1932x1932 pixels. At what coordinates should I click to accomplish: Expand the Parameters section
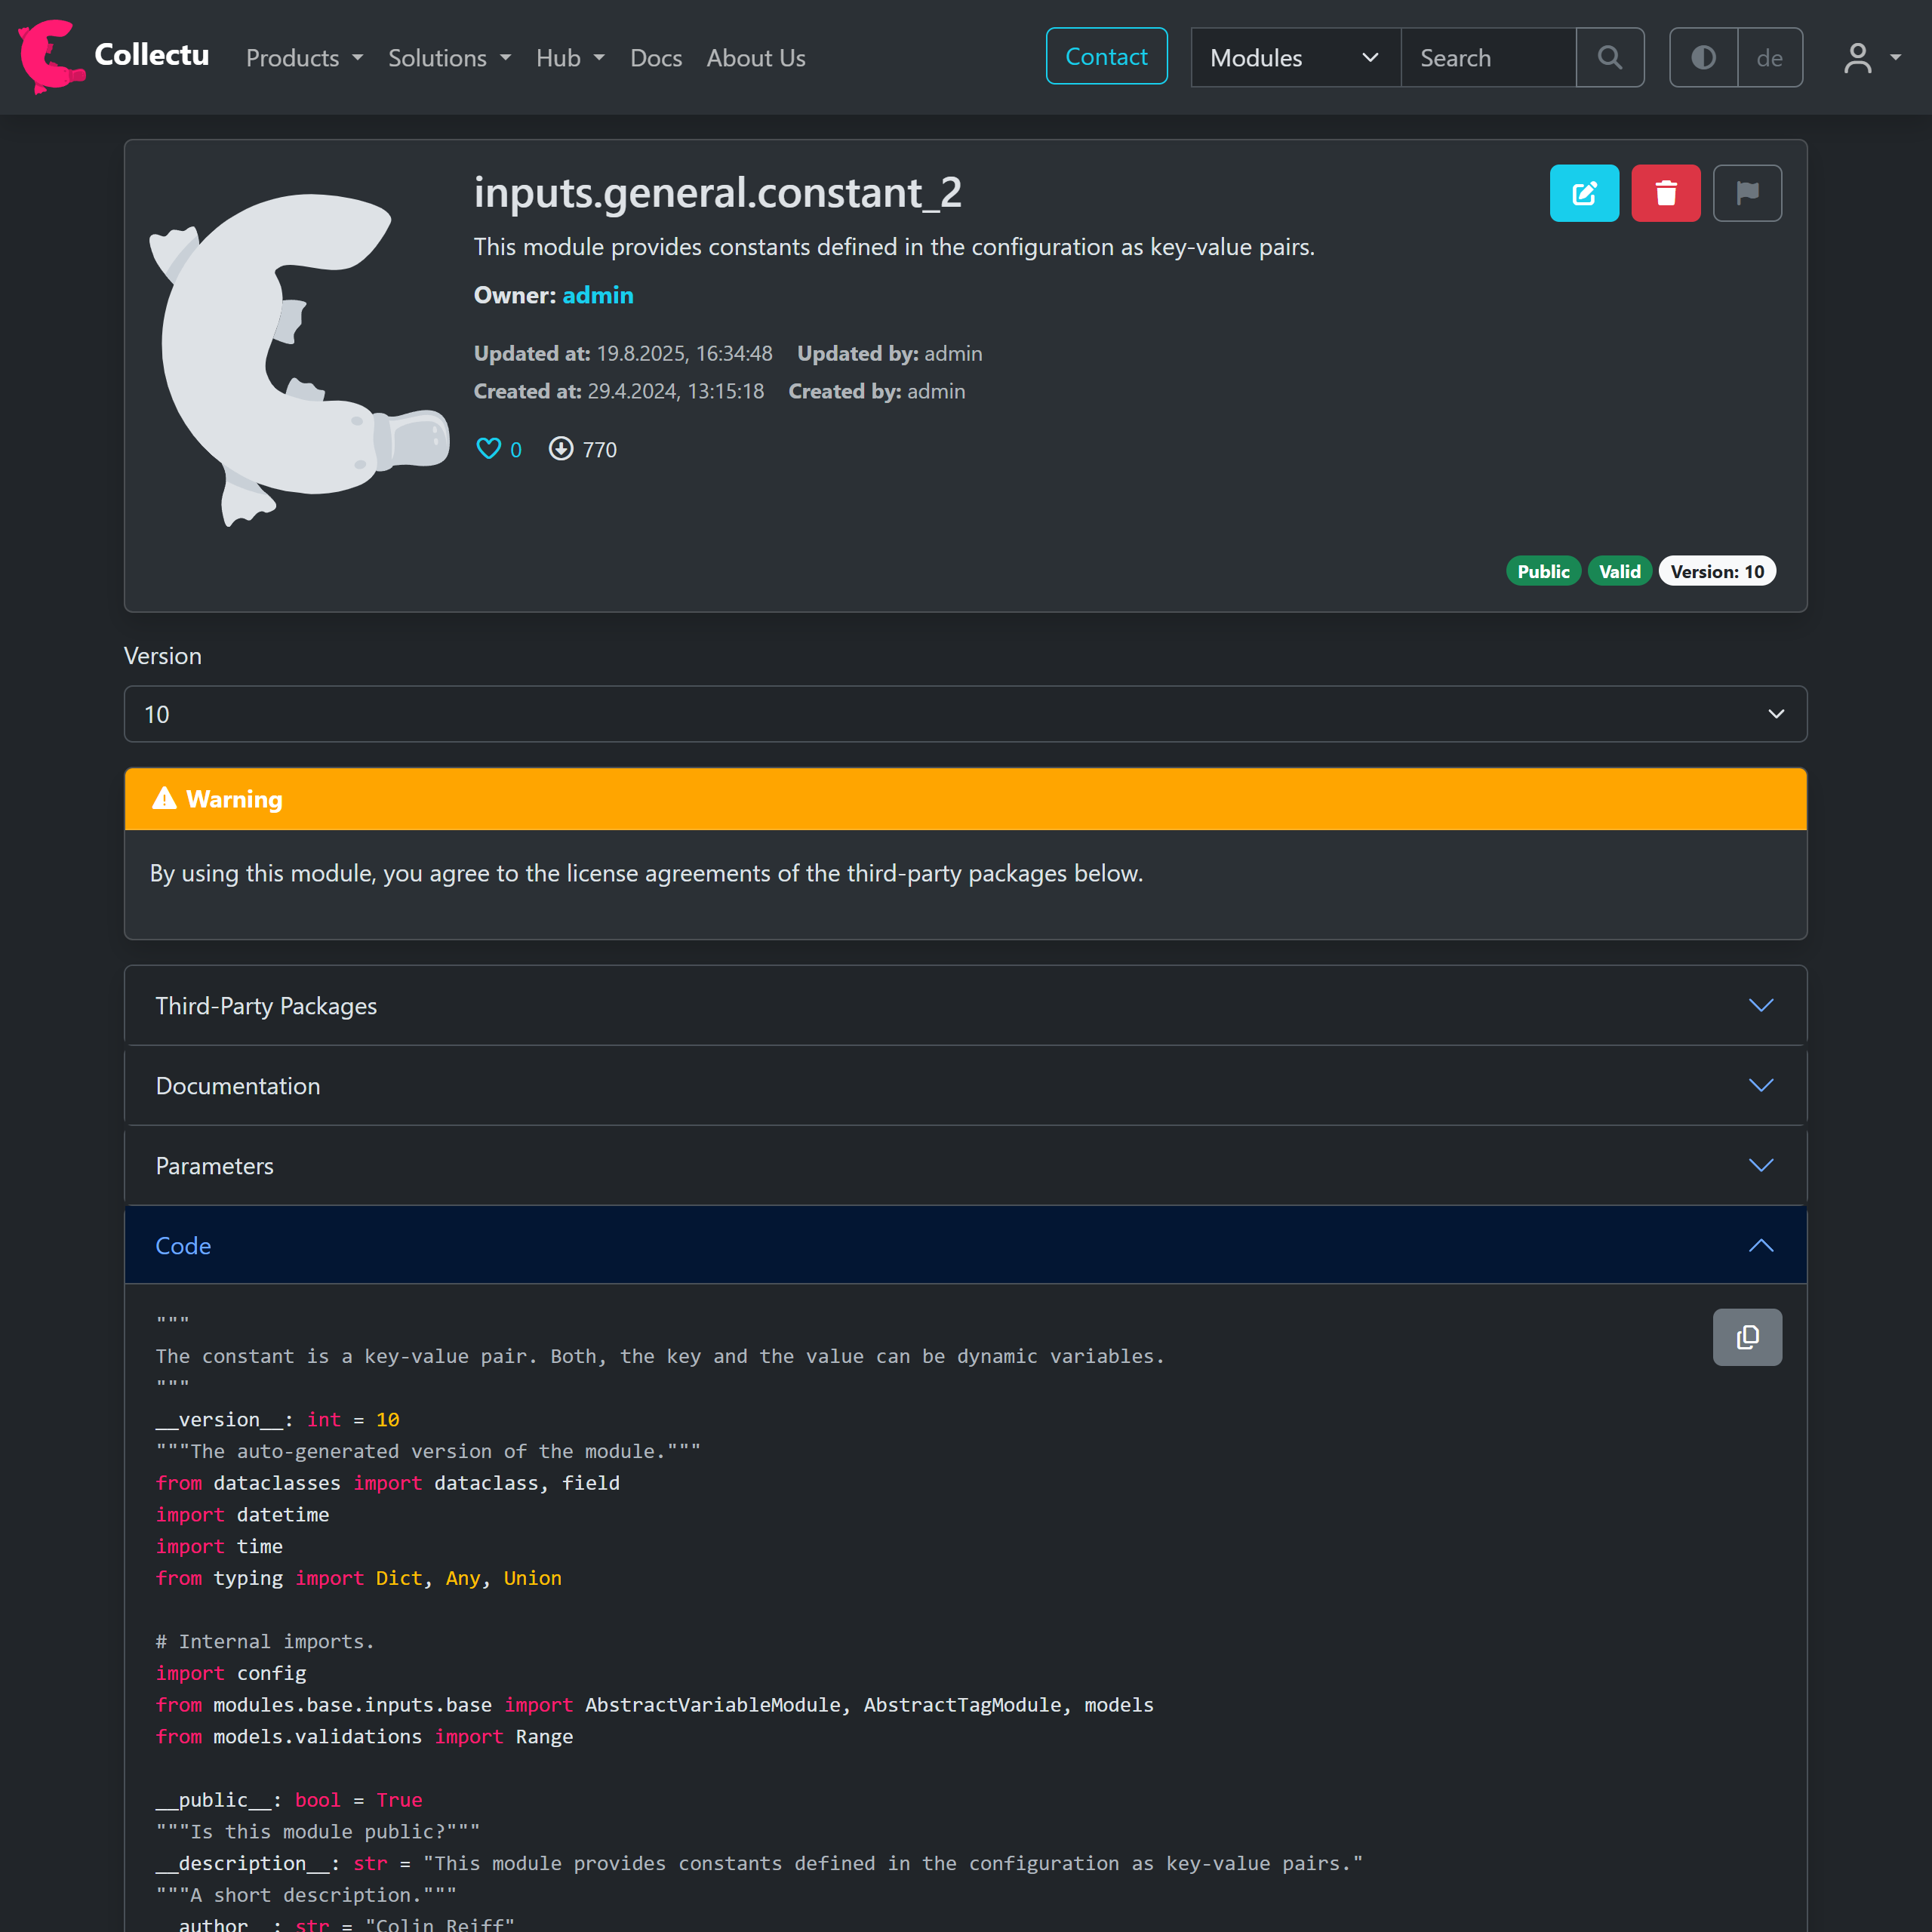point(965,1165)
